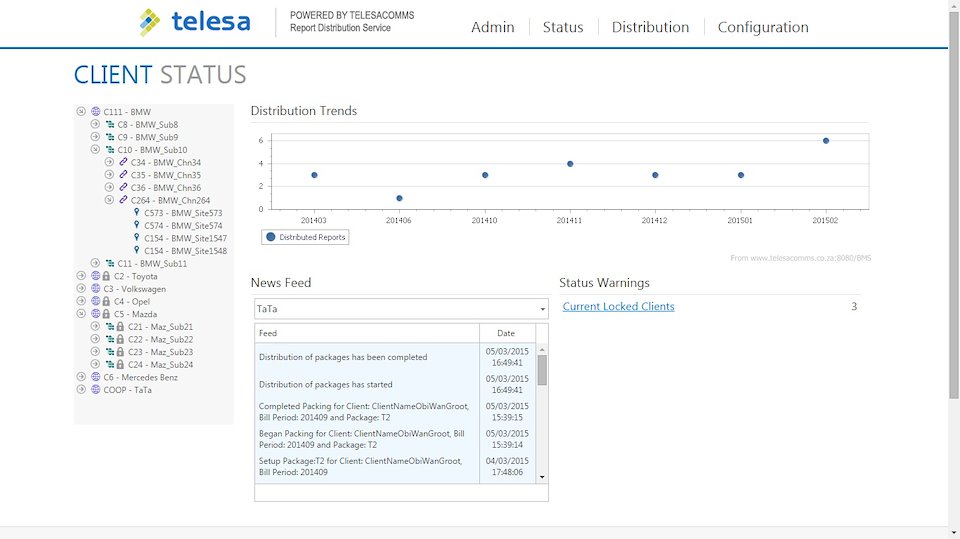Expand the C2 - Toyota node arrow

tap(81, 276)
